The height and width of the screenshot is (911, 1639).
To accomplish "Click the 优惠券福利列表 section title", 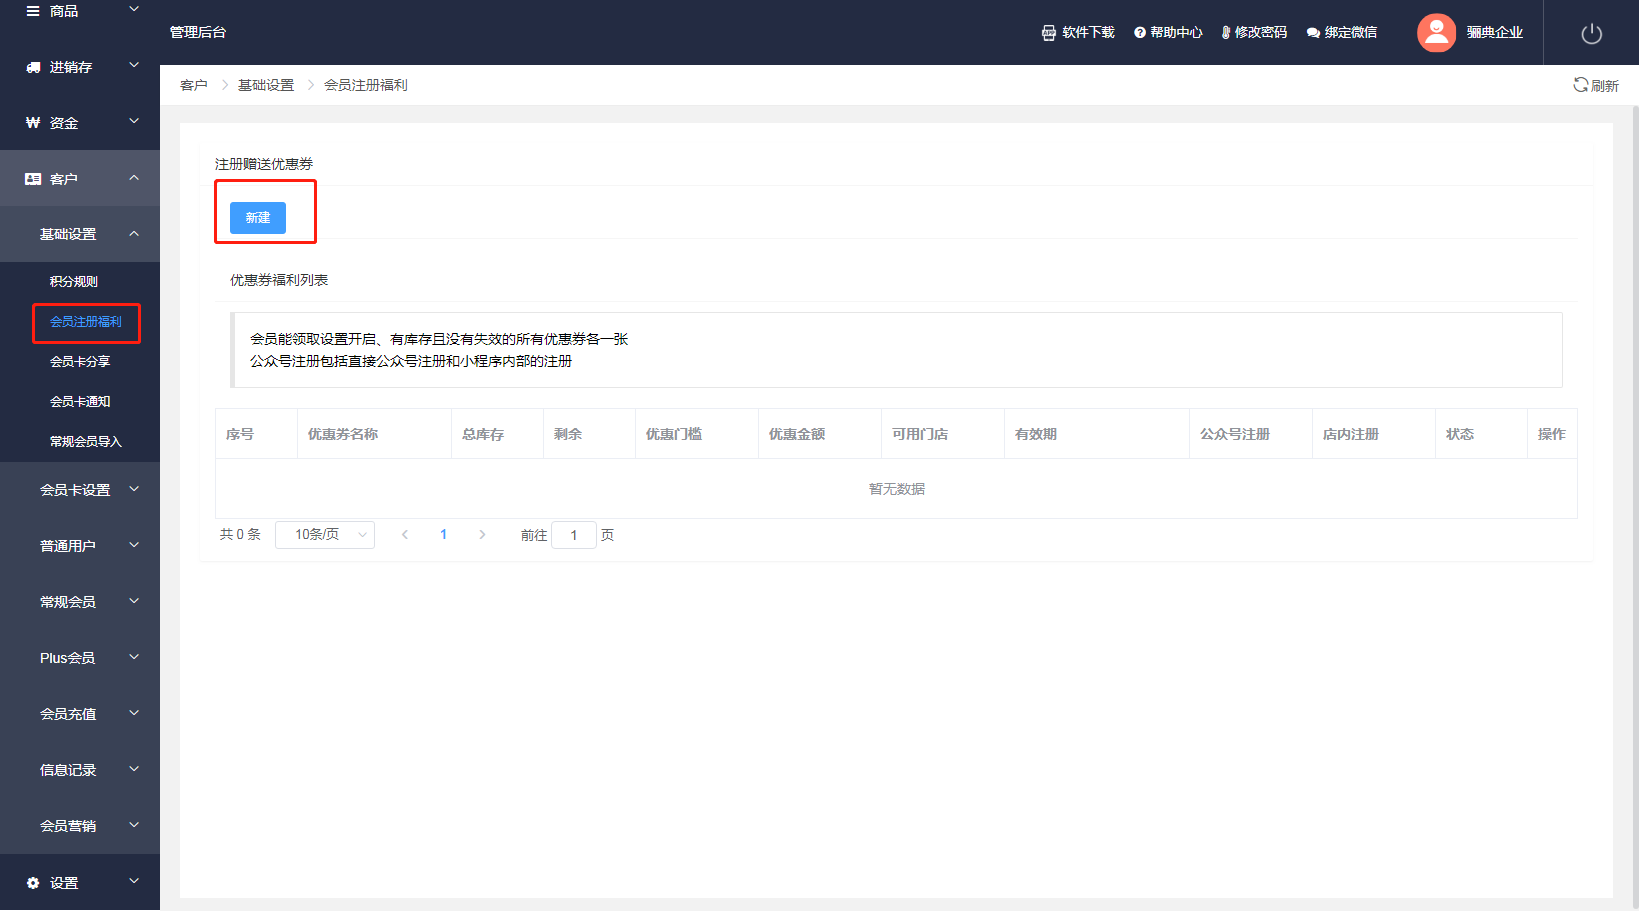I will click(279, 280).
